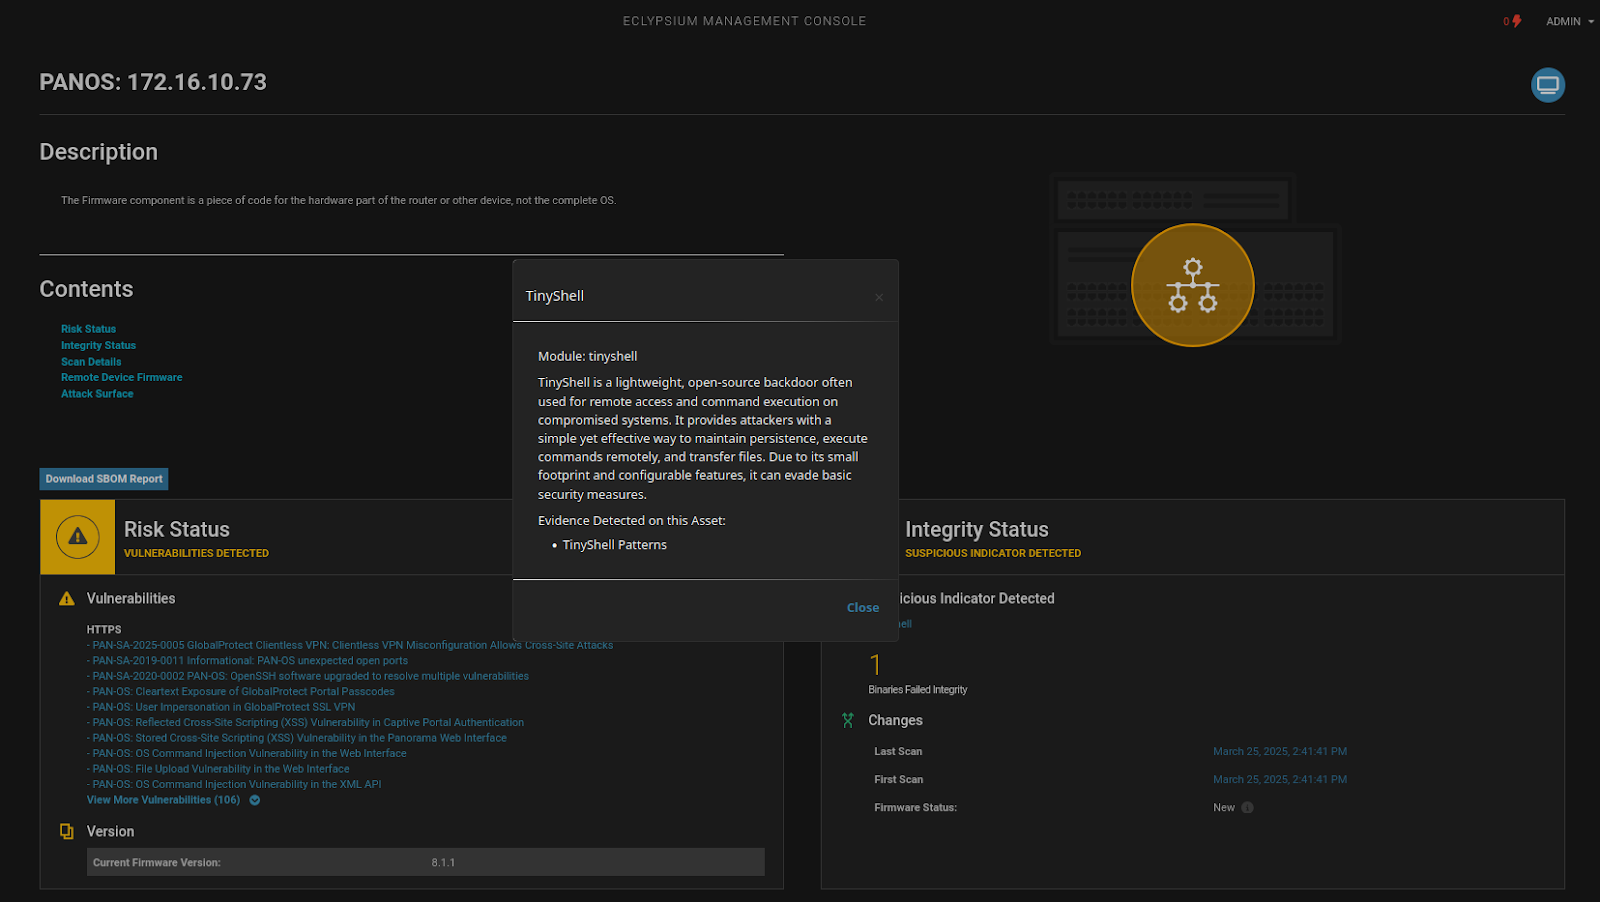
Task: Click the 'VULNERABILITIES DETECTED' status label
Action: [196, 553]
